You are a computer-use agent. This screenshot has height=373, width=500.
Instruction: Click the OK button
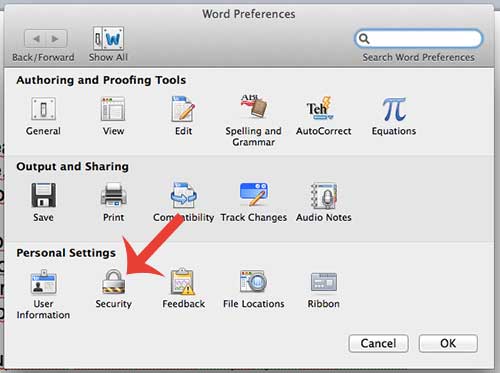click(448, 343)
